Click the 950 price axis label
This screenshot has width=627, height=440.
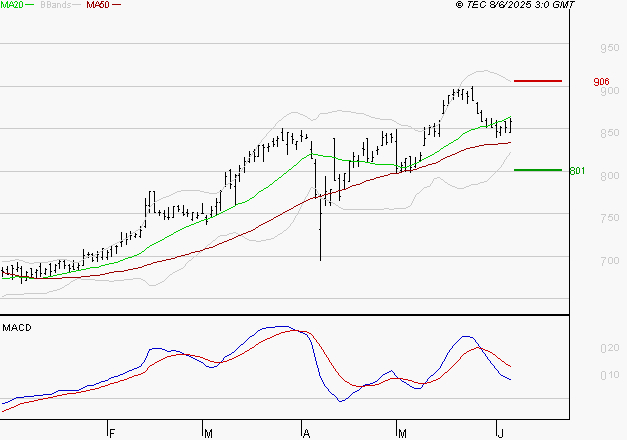[609, 48]
